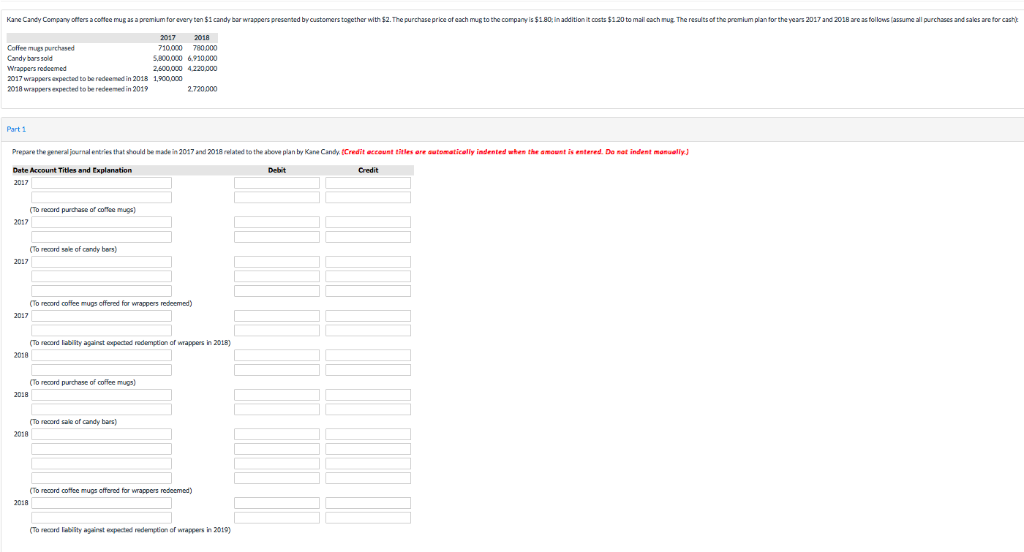
Task: Click the 2,720,000 expected redemption value
Action: click(202, 89)
